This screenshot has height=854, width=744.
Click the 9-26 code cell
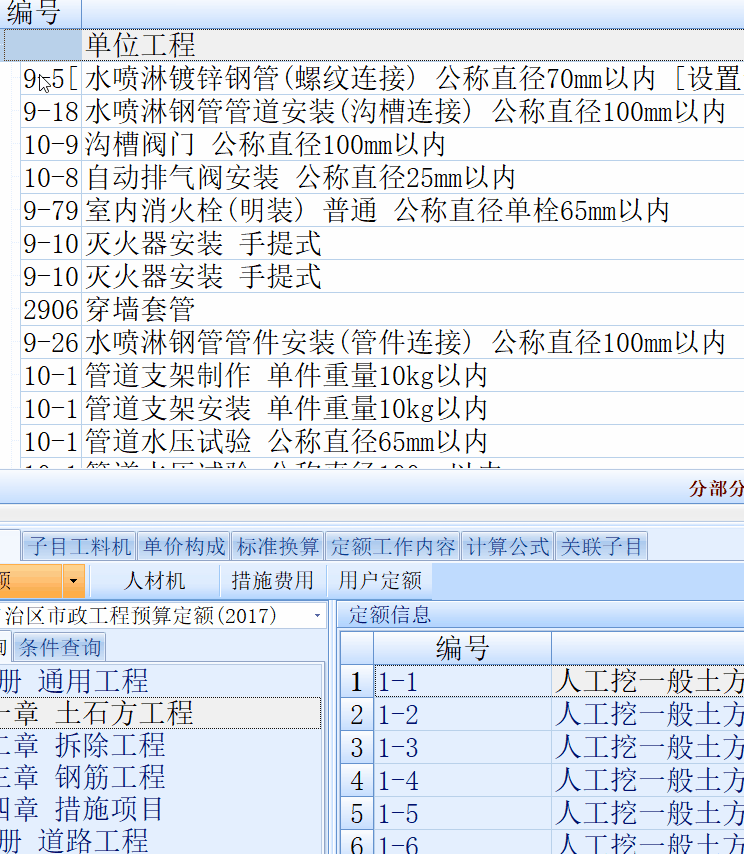pos(51,343)
